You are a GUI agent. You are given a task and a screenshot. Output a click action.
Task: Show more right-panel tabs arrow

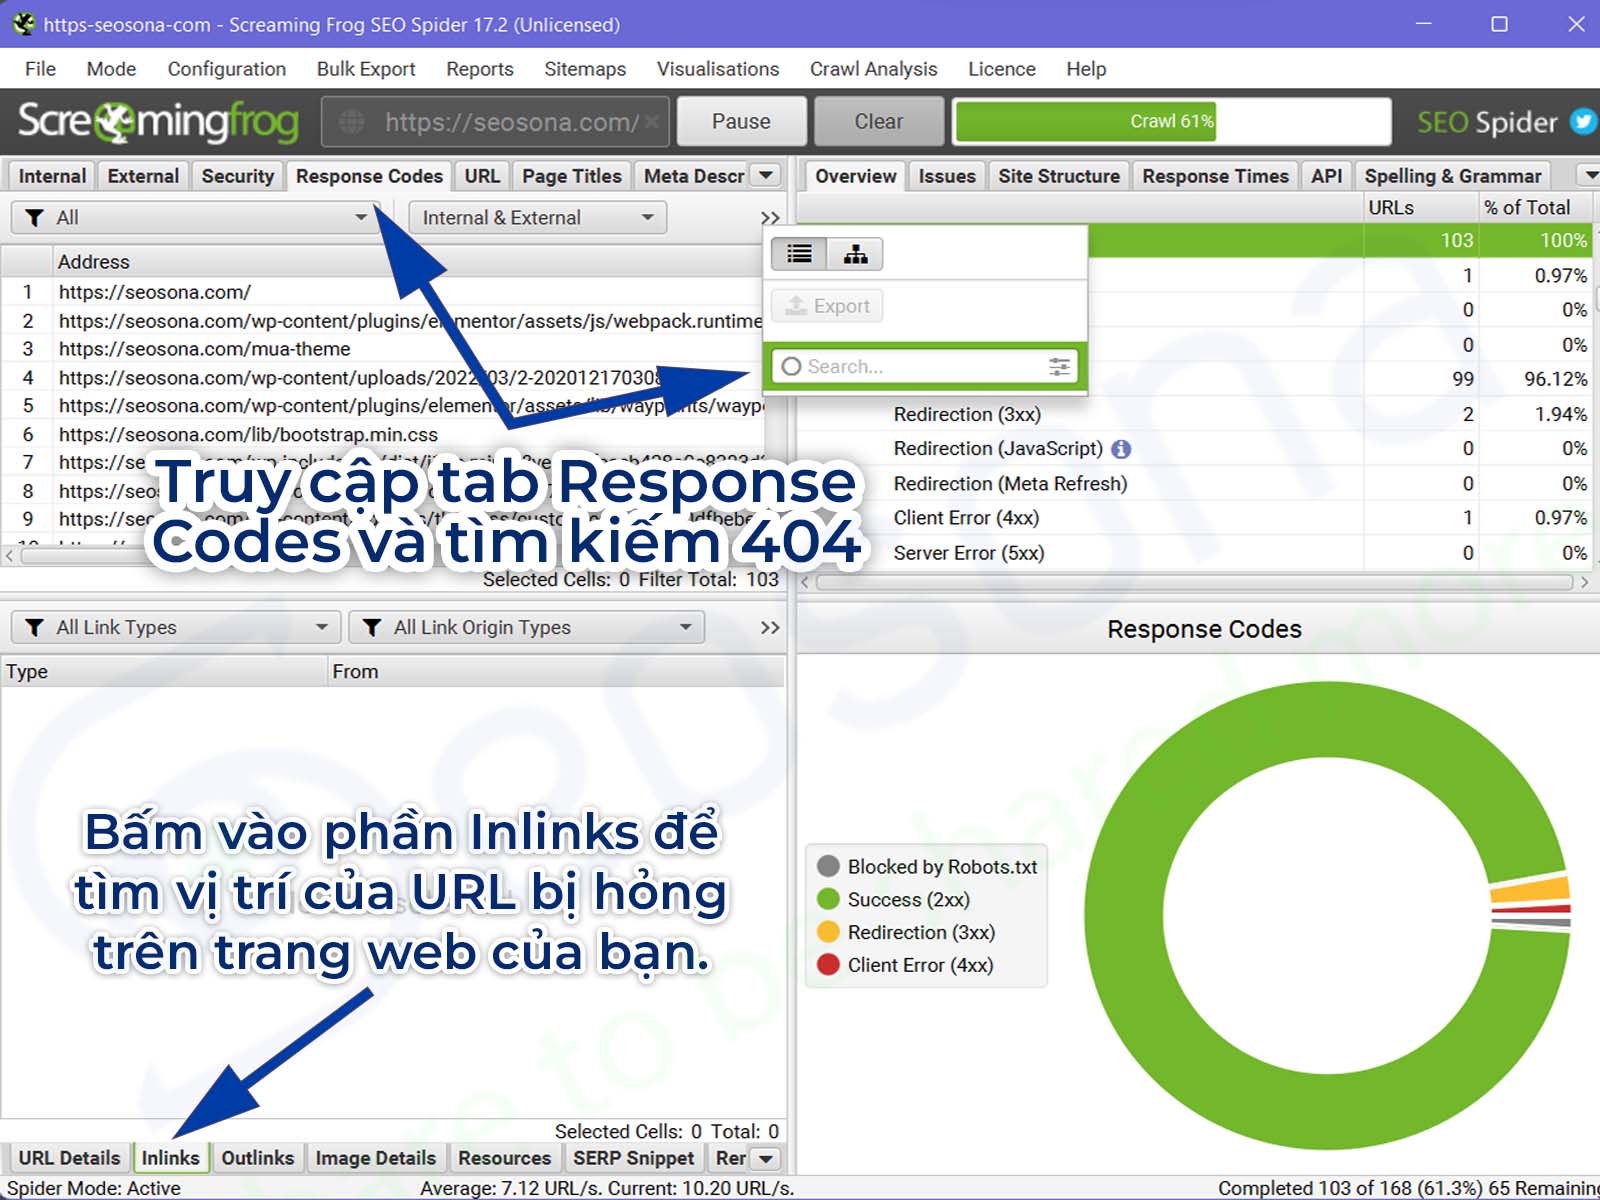1591,176
